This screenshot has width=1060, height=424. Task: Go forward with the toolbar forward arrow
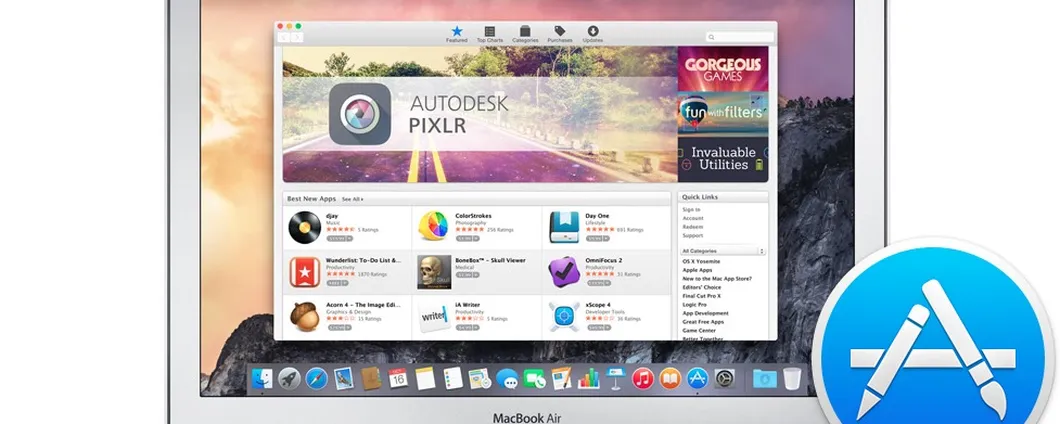point(297,37)
